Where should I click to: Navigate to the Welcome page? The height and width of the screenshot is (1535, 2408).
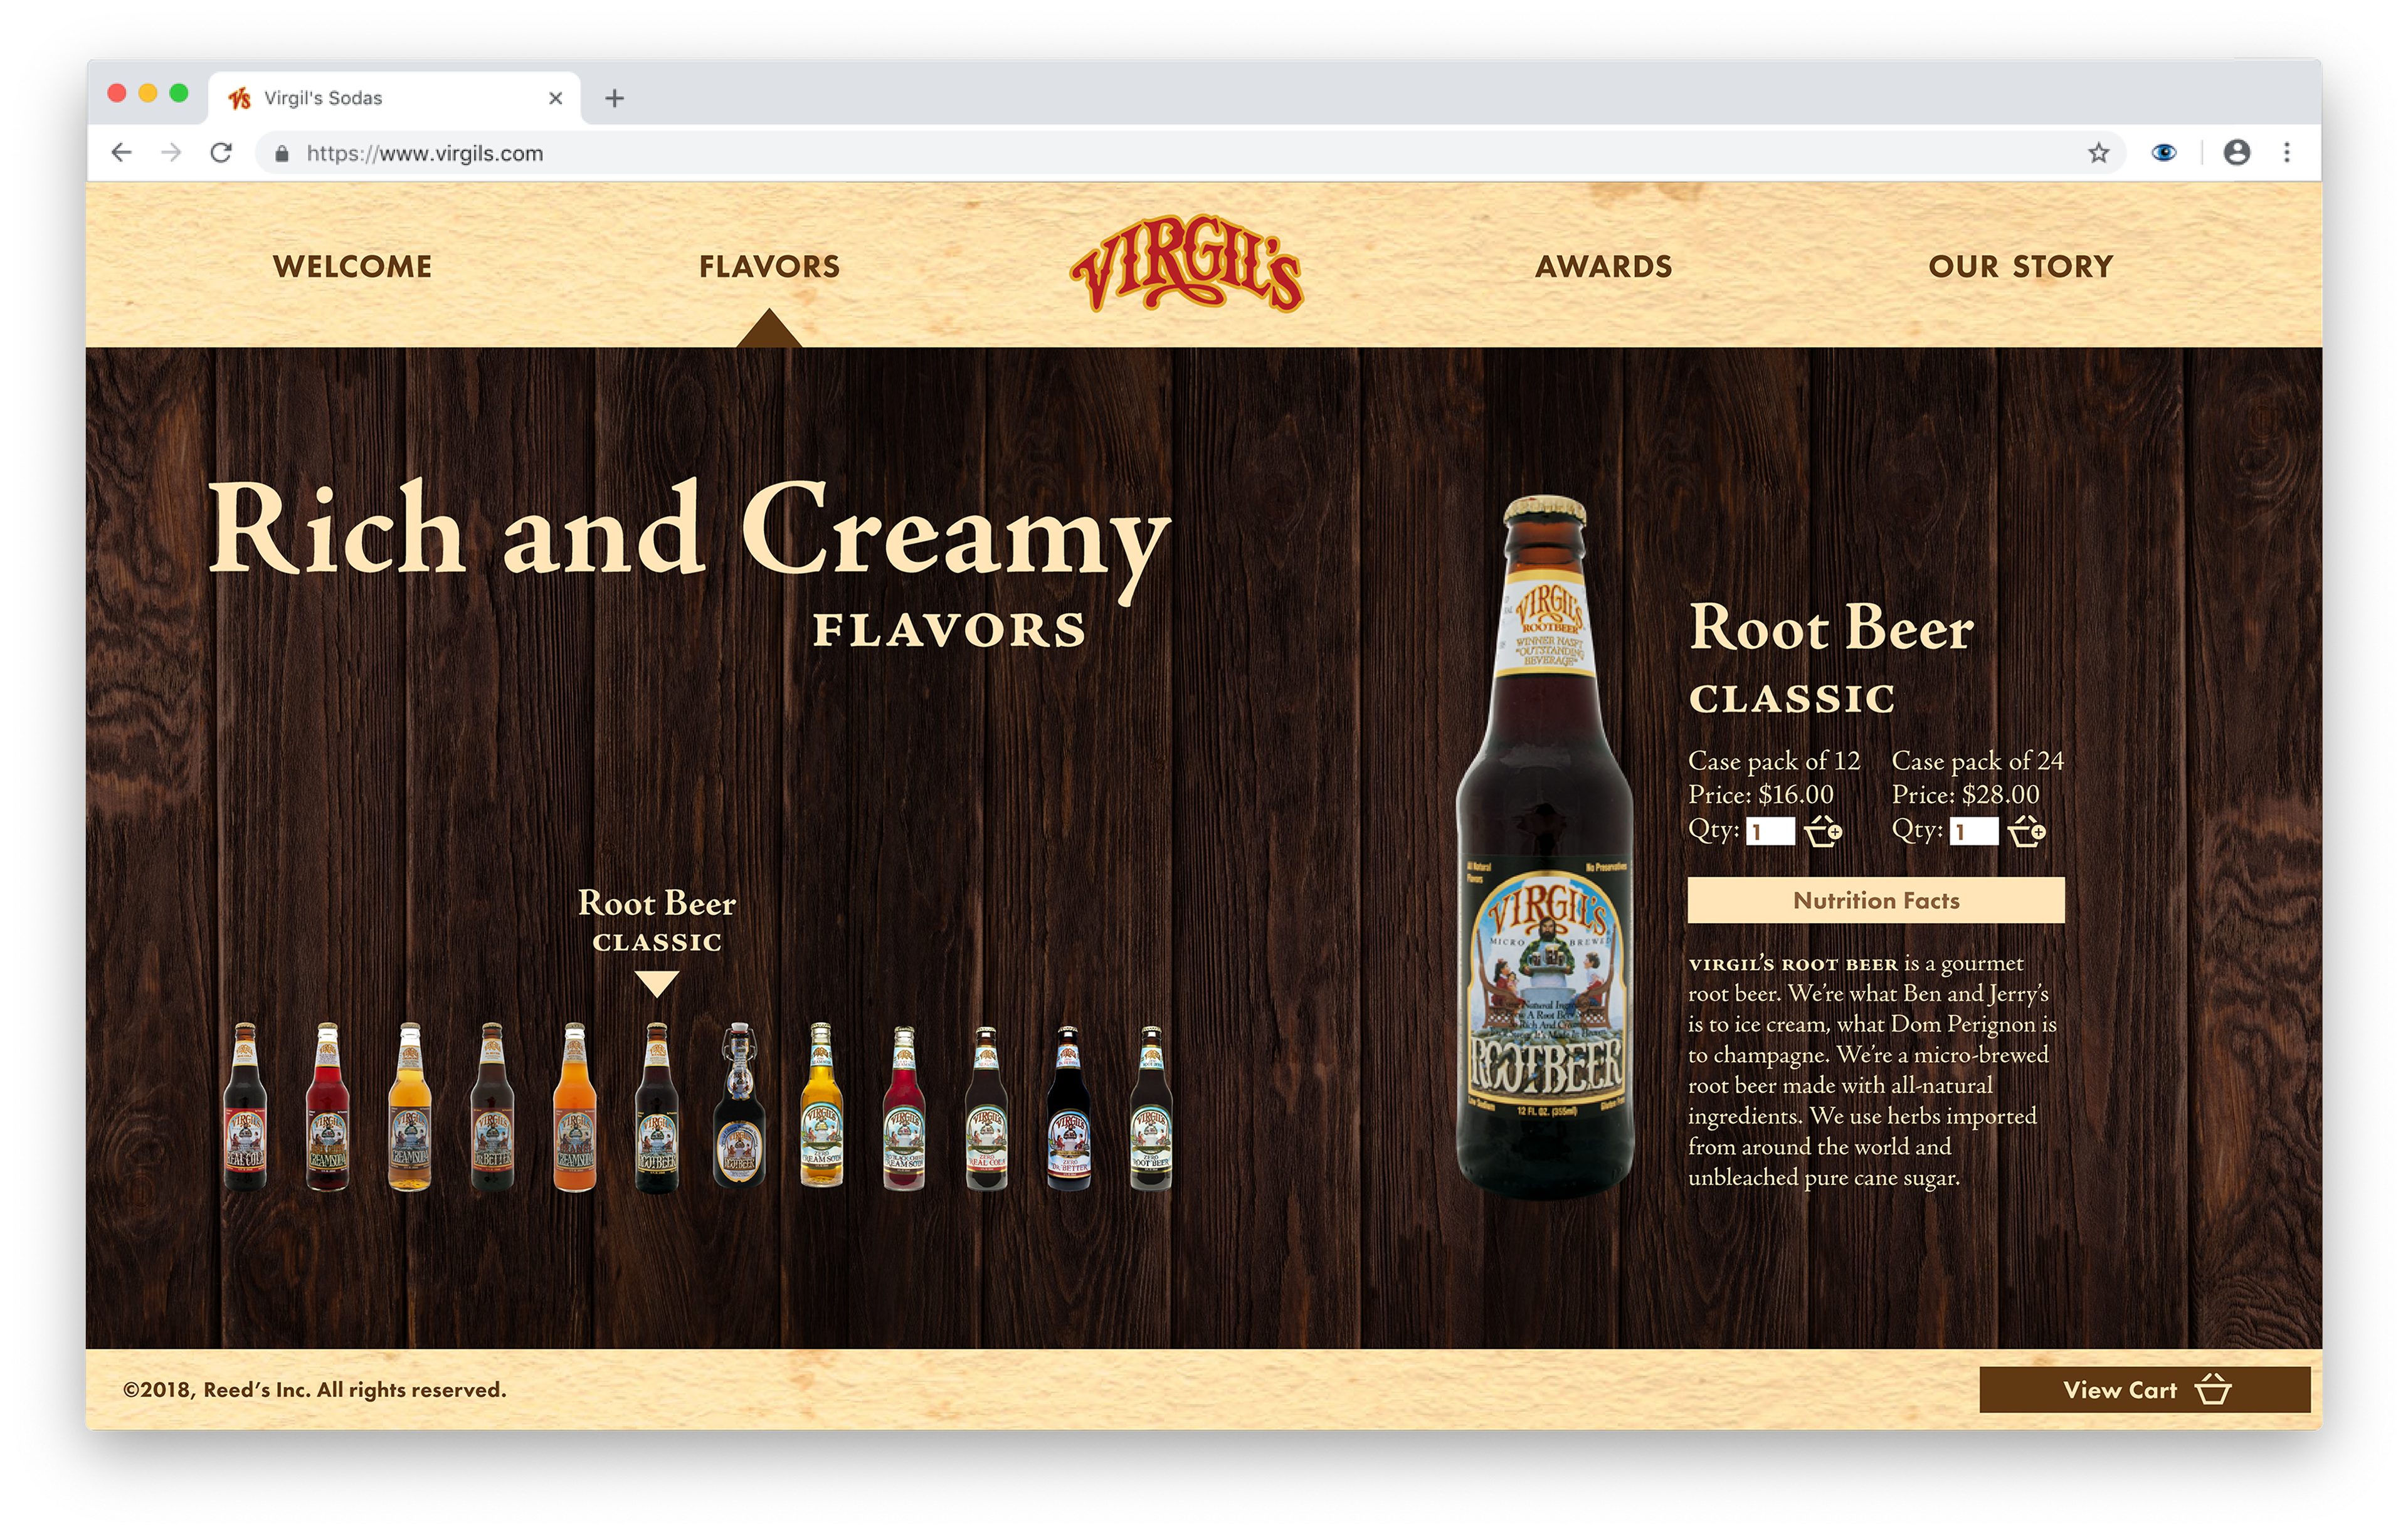pos(352,266)
